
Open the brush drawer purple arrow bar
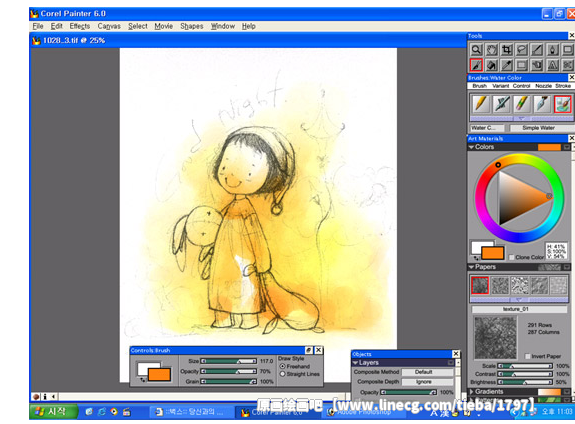521,118
